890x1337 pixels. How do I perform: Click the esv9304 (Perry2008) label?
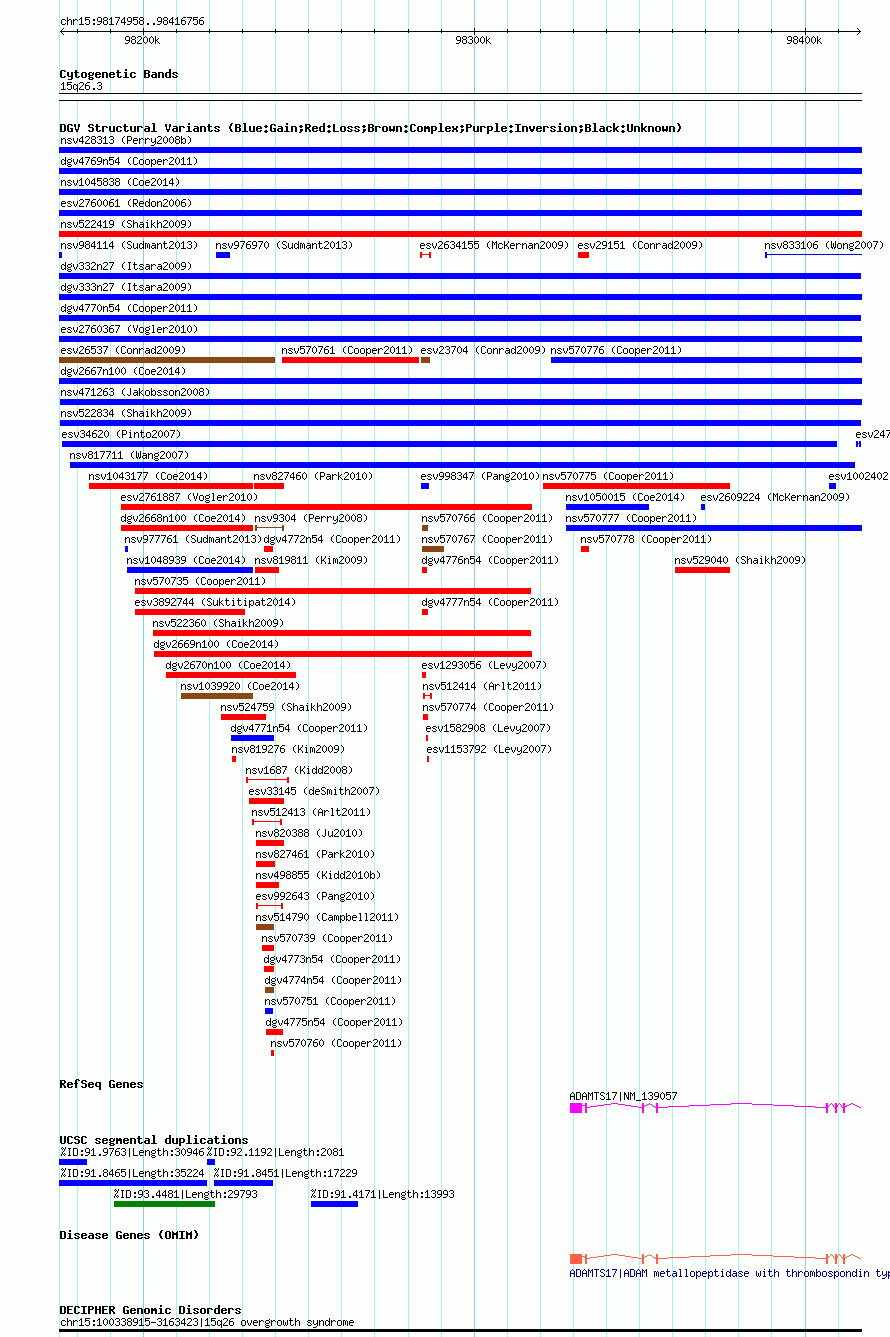(x=311, y=518)
